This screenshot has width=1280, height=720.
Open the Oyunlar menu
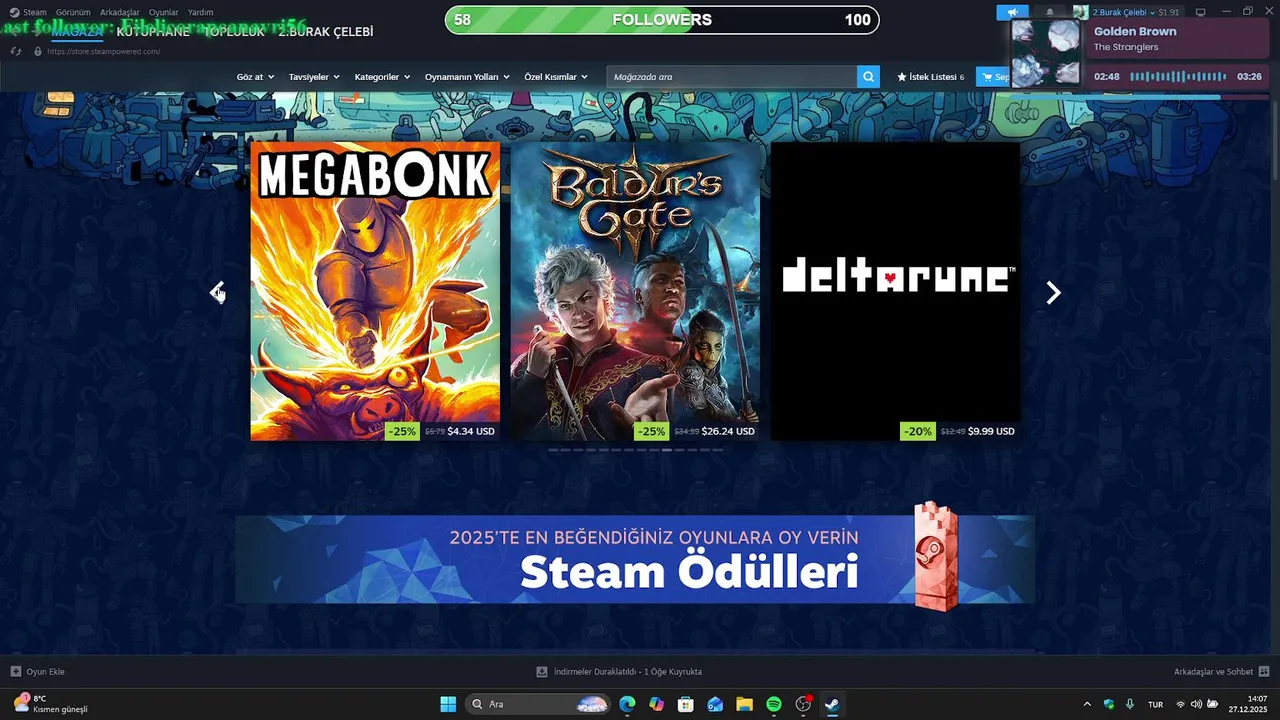[x=163, y=12]
